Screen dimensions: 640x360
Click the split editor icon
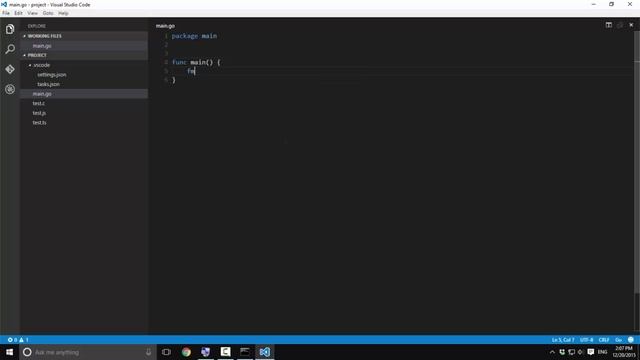coord(609,25)
